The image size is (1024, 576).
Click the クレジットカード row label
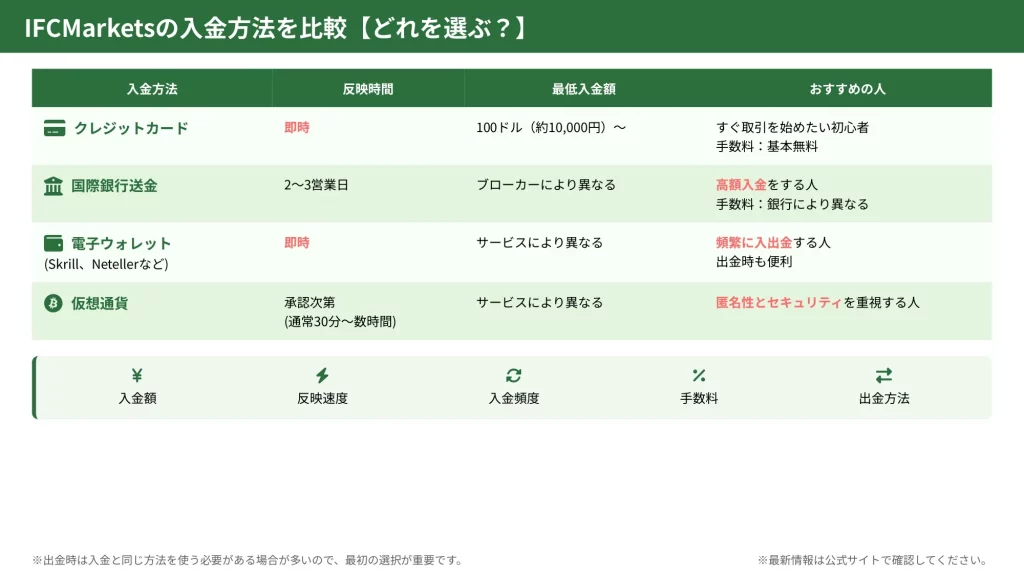click(x=131, y=128)
